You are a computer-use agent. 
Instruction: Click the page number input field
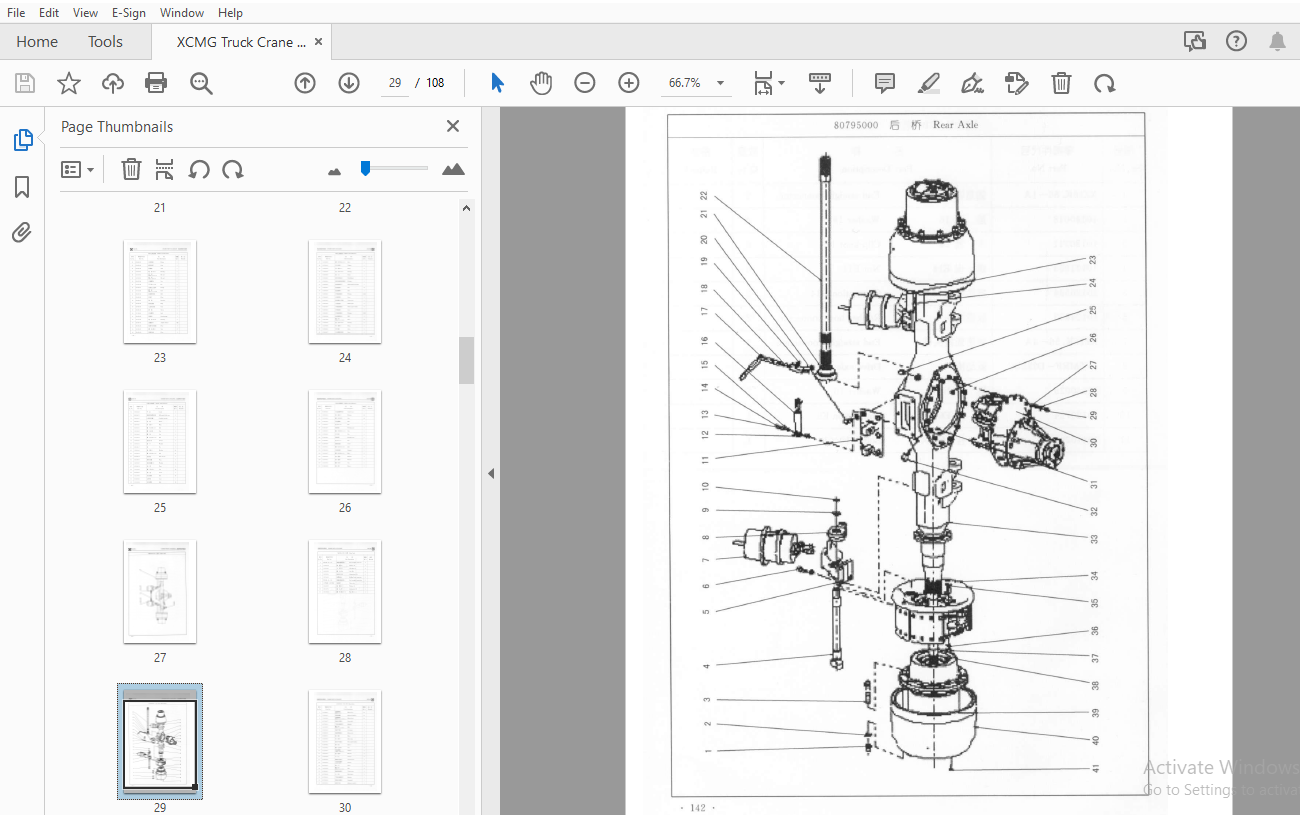pyautogui.click(x=395, y=83)
